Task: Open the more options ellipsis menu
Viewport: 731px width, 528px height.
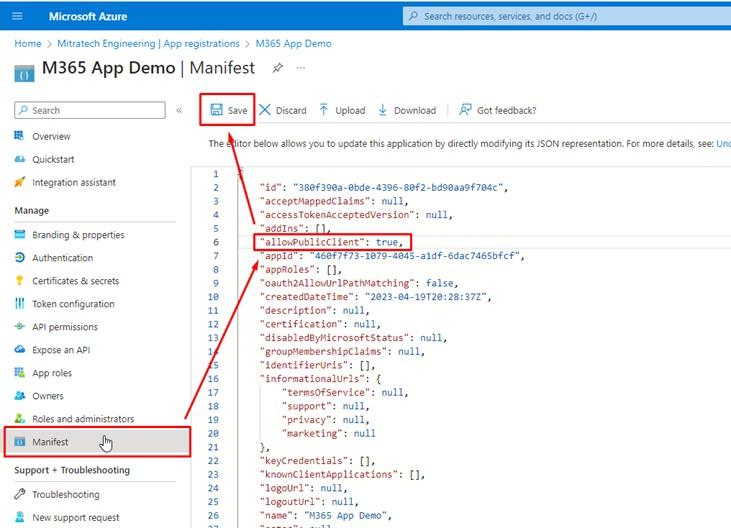Action: click(301, 68)
